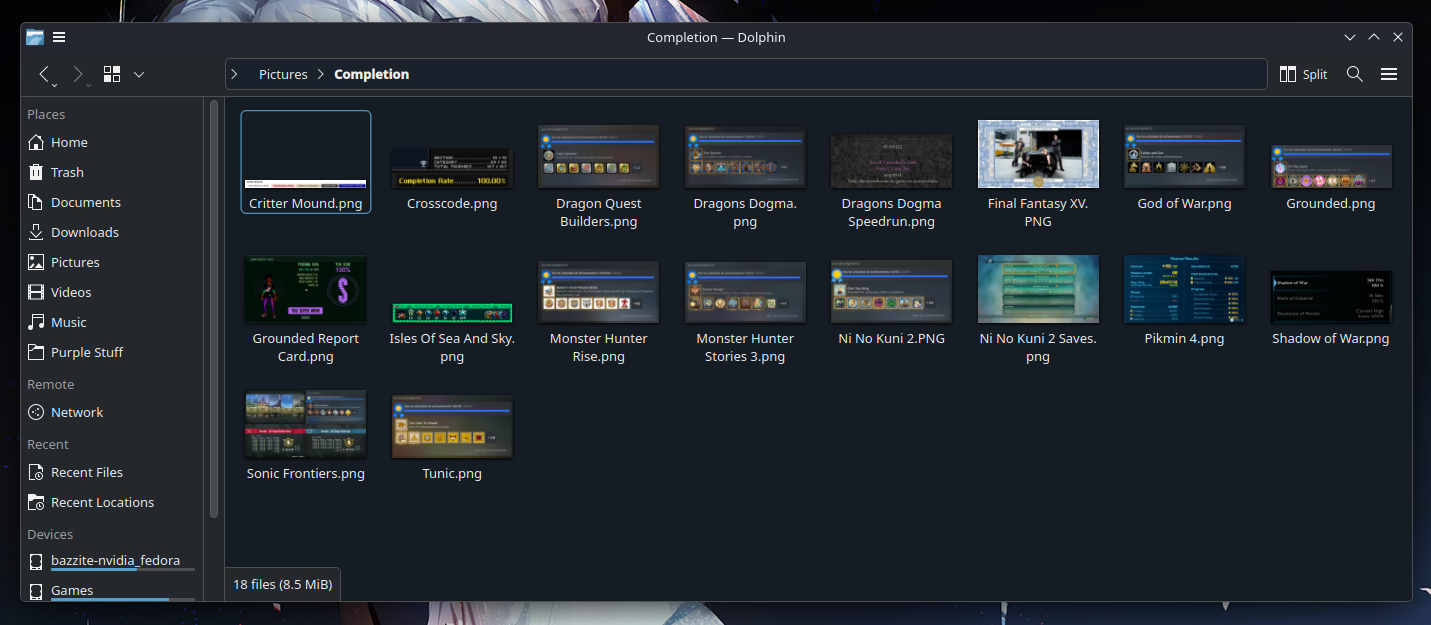
Task: Select Grounded.png thumbnail
Action: pos(1331,166)
